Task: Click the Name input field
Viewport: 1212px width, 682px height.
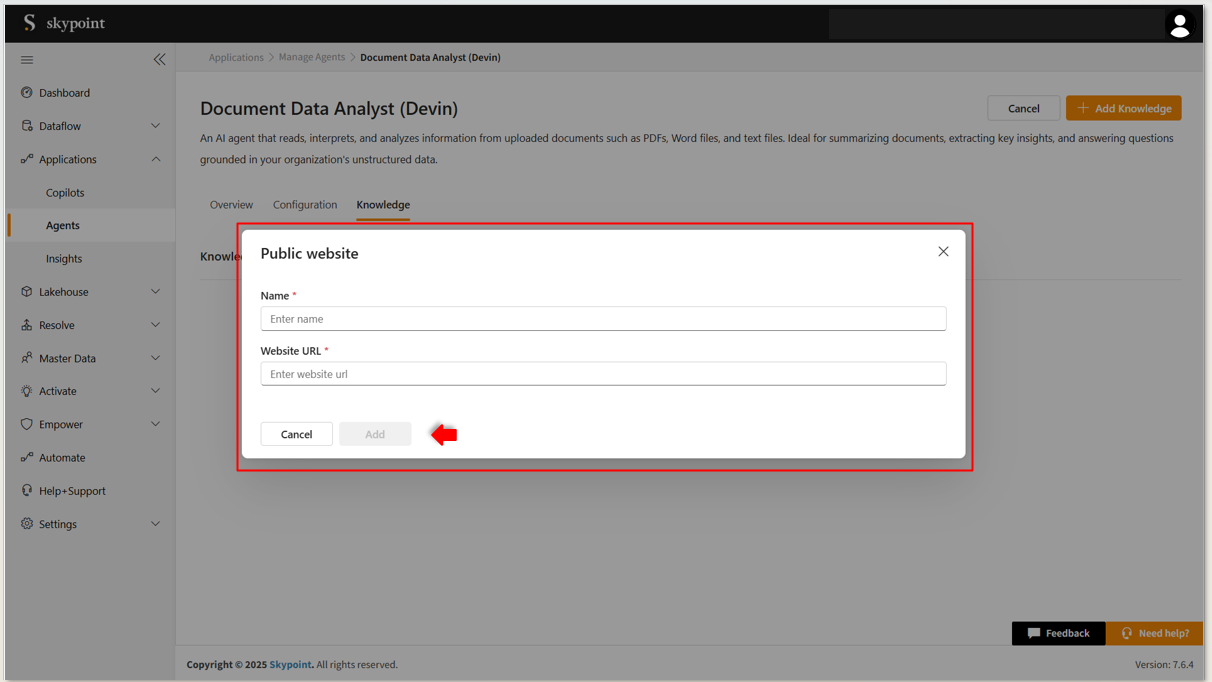Action: pyautogui.click(x=603, y=319)
